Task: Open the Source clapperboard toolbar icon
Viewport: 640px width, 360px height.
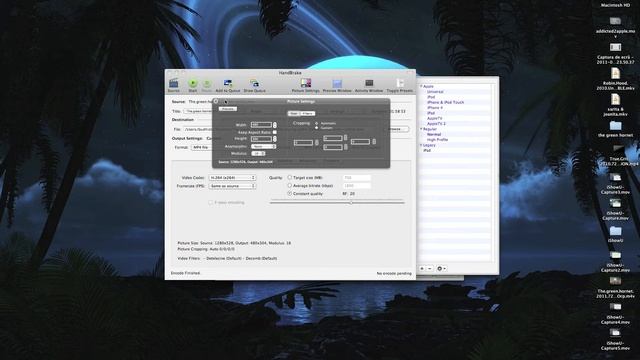Action: click(x=173, y=84)
